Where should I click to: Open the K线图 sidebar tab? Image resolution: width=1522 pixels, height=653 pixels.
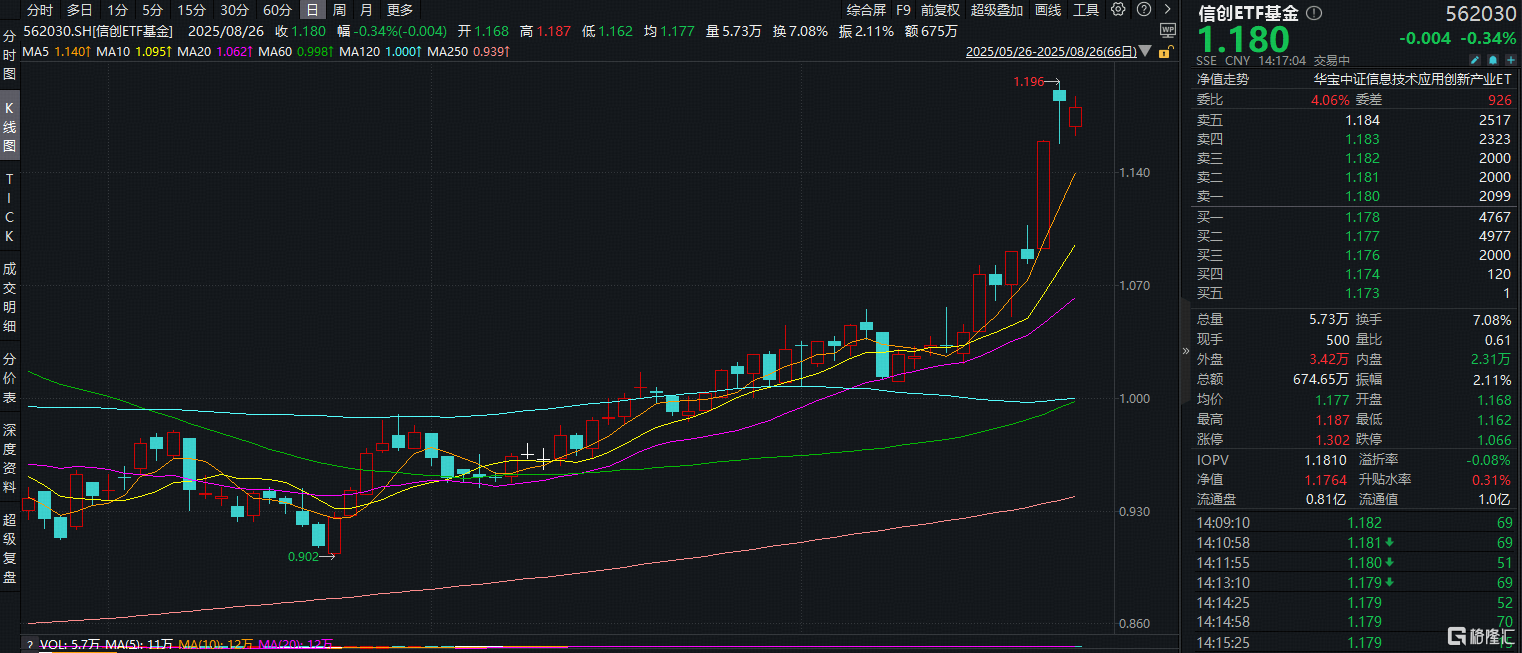[10, 124]
